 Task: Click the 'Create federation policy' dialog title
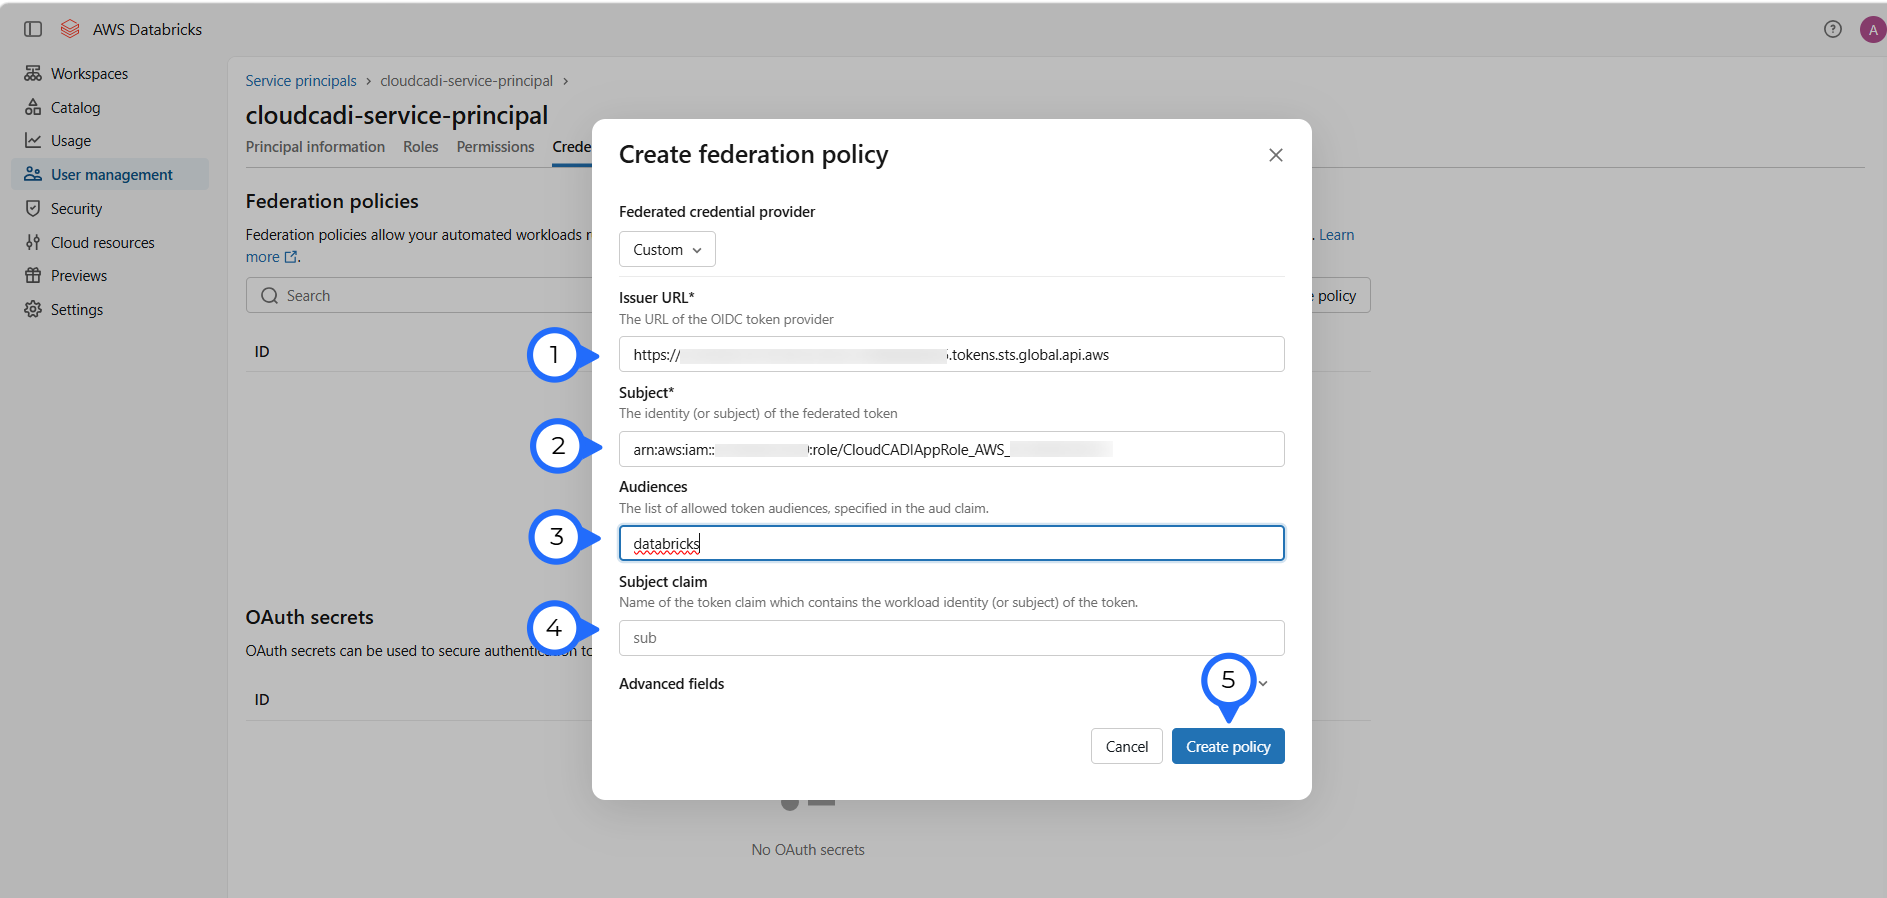pos(753,155)
